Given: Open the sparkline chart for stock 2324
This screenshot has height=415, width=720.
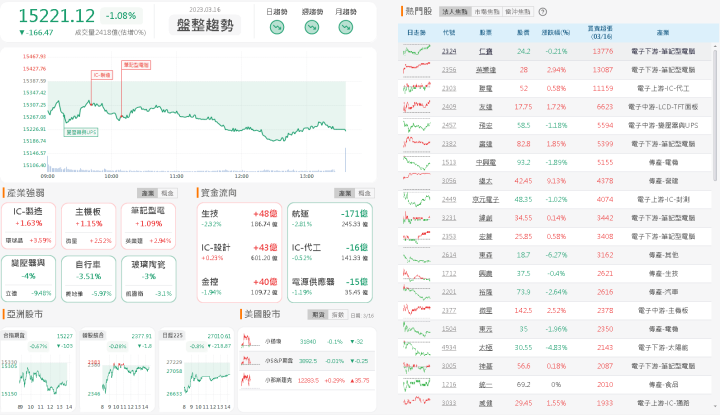Looking at the screenshot, I should pos(416,51).
